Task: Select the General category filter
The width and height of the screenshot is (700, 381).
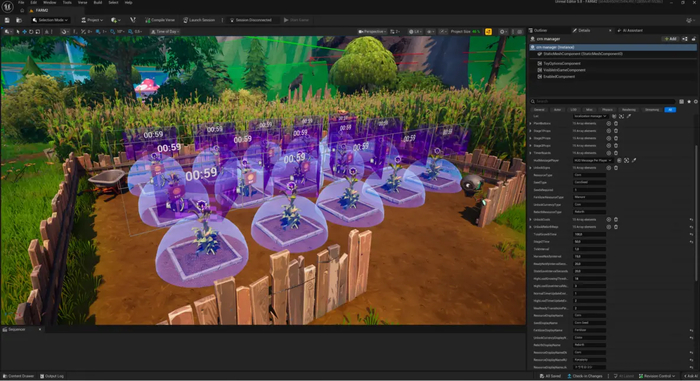Action: [x=539, y=109]
